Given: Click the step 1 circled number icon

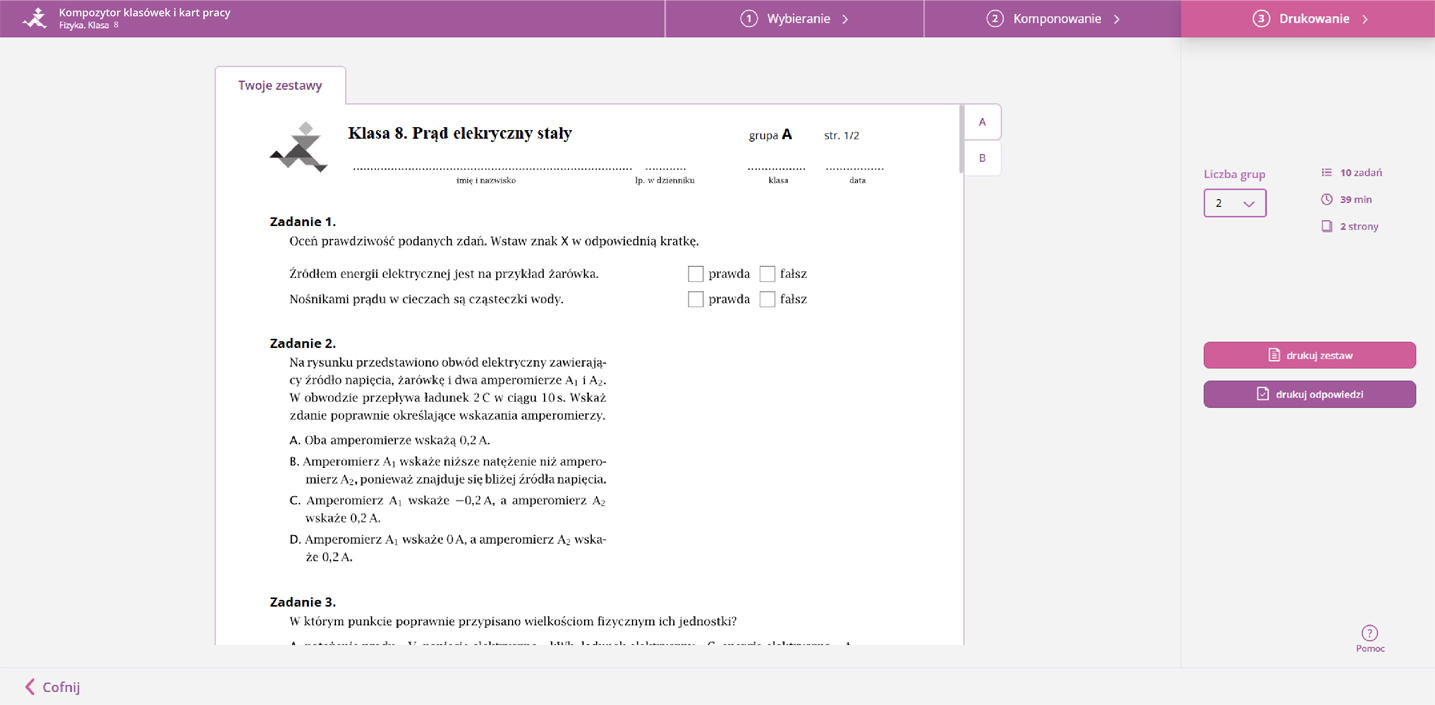Looking at the screenshot, I should point(749,19).
